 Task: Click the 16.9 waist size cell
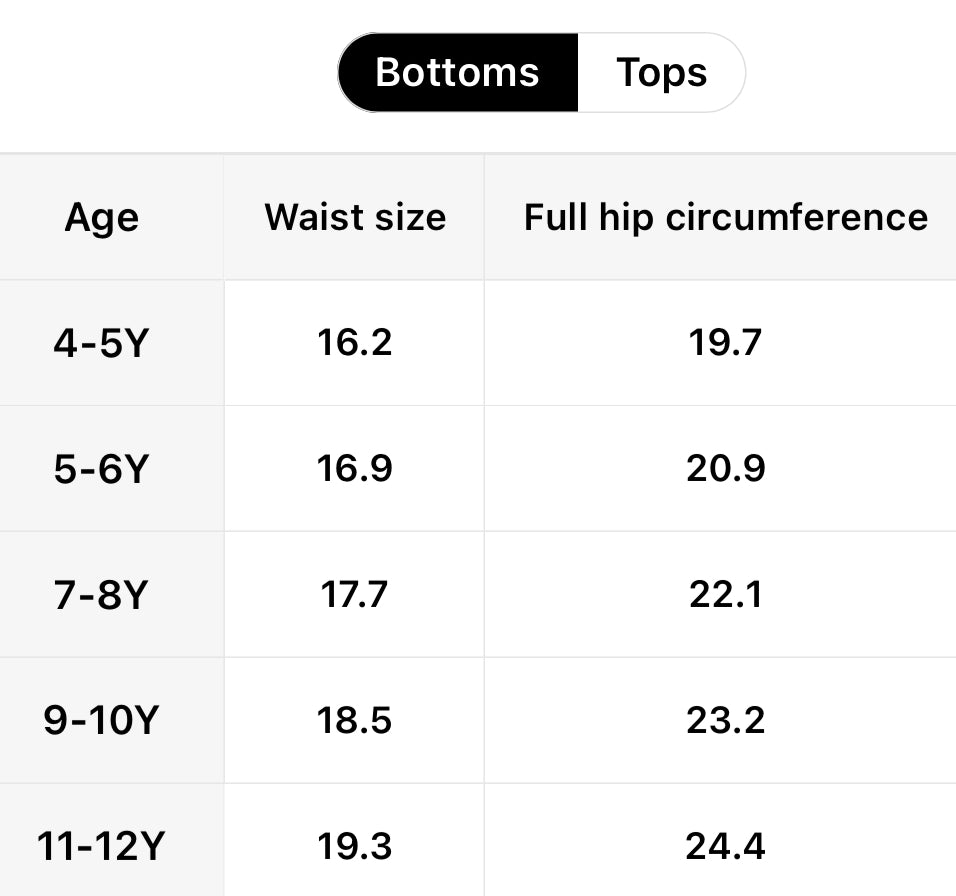click(x=355, y=469)
